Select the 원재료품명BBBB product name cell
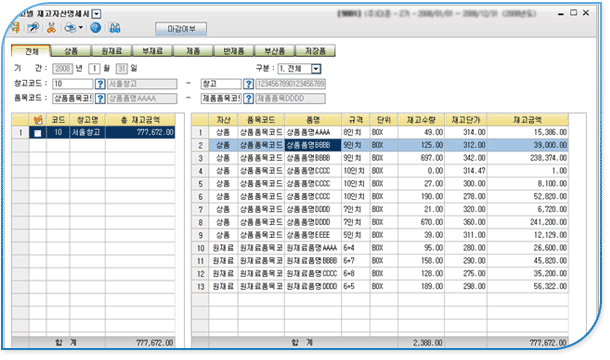610x360 pixels. click(313, 261)
